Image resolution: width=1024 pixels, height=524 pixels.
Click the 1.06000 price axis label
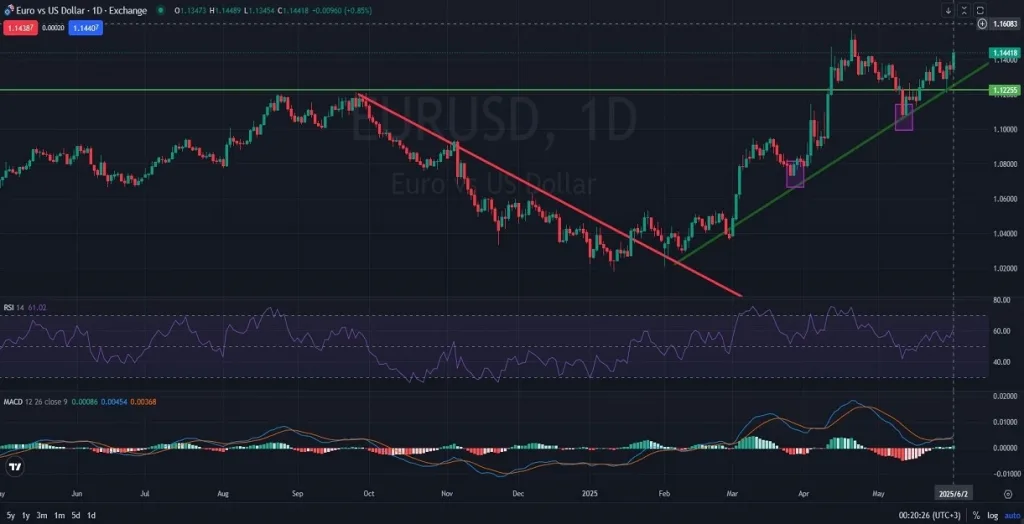point(1004,199)
